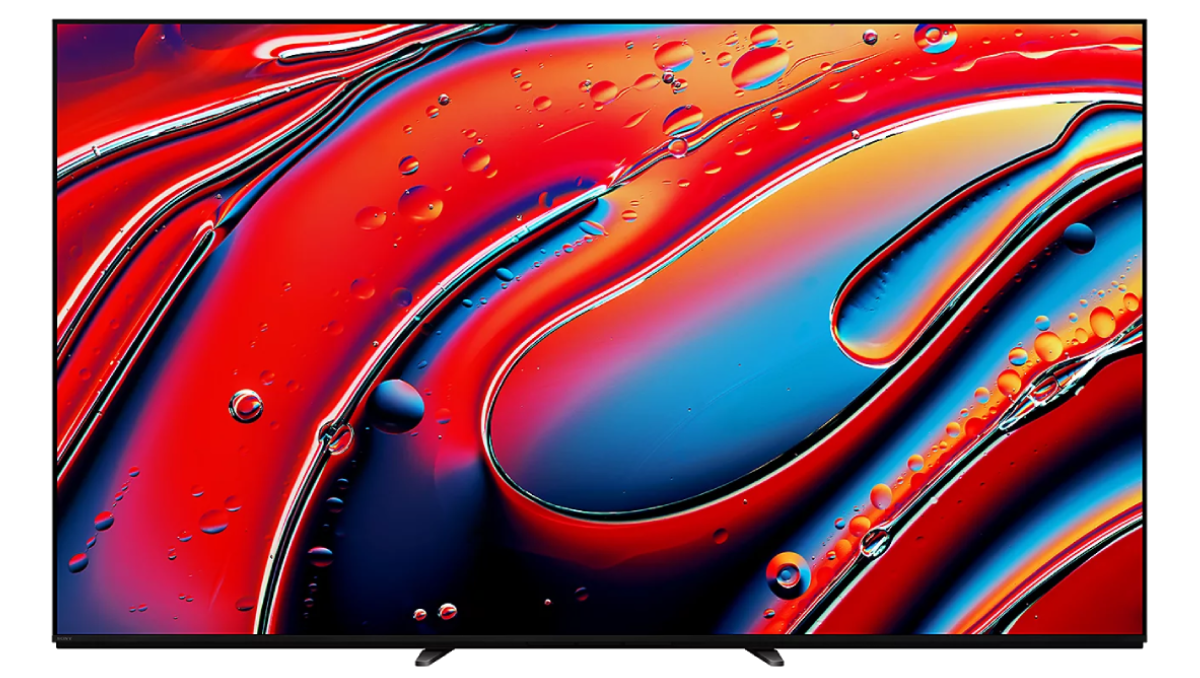
Task: Click the cyan droplet near the top right
Action: tap(935, 38)
